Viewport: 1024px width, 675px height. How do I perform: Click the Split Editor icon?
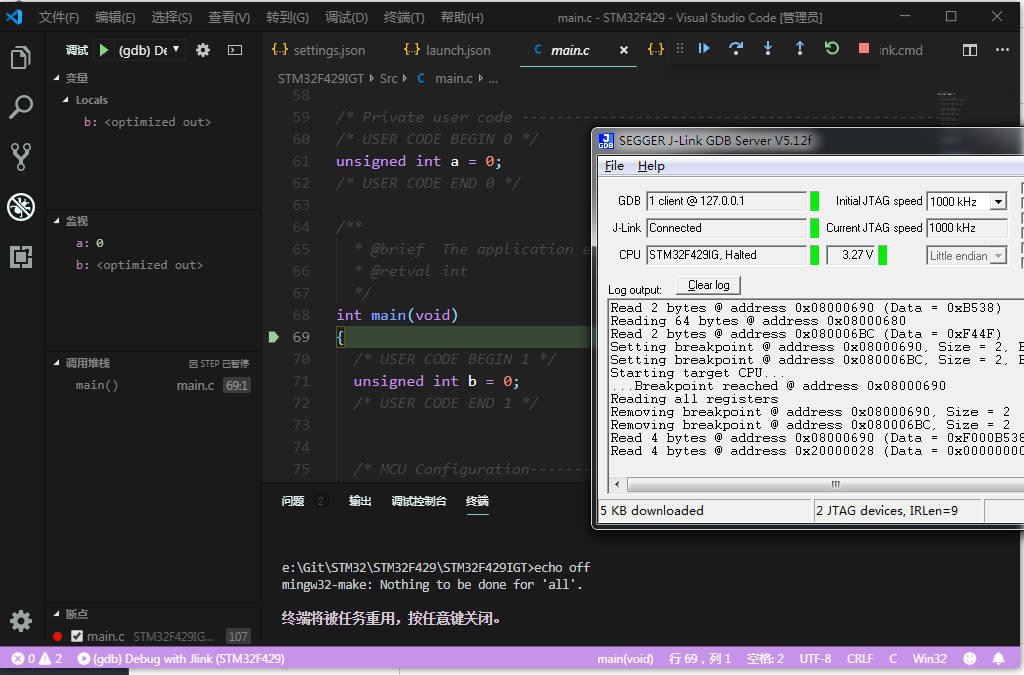pyautogui.click(x=971, y=49)
